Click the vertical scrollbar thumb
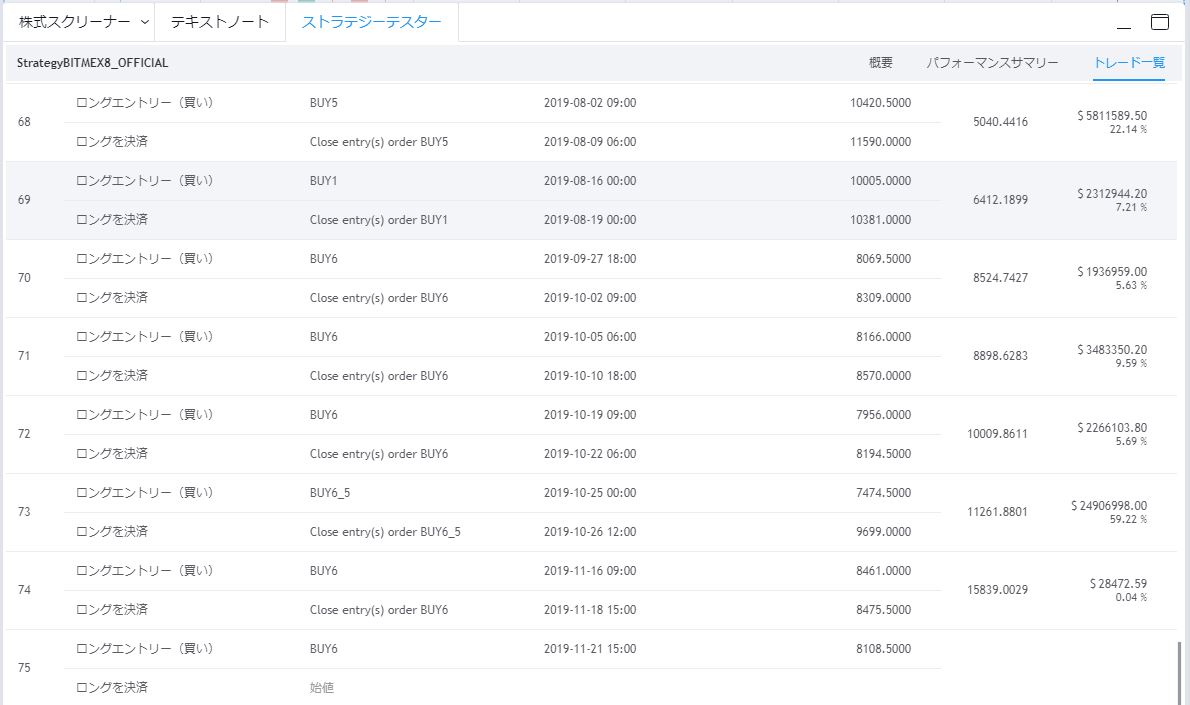 pyautogui.click(x=1179, y=672)
